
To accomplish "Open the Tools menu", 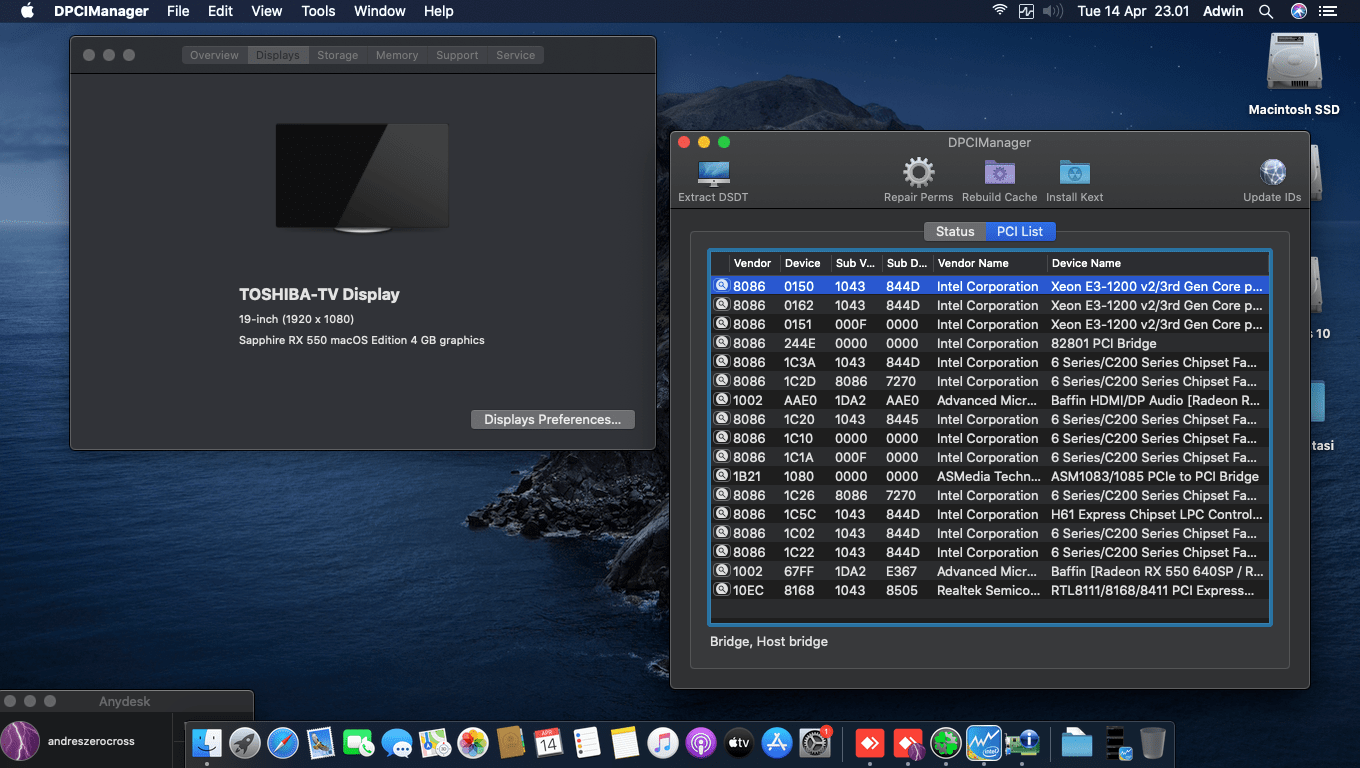I will [x=318, y=11].
